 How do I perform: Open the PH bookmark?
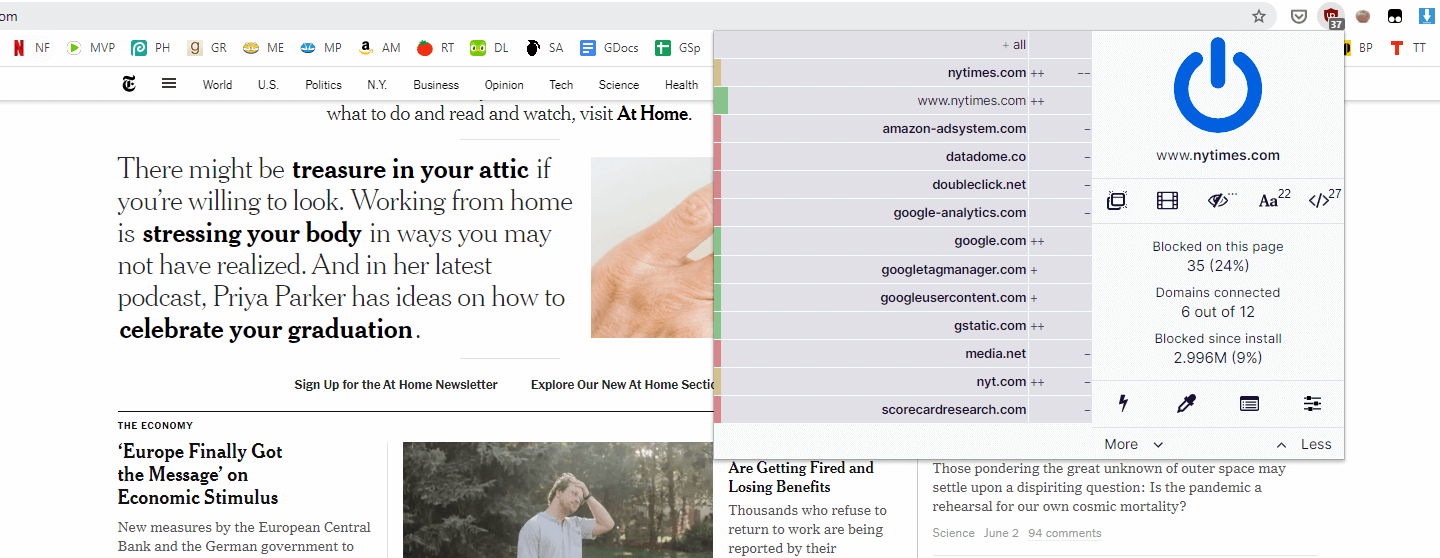pos(151,47)
